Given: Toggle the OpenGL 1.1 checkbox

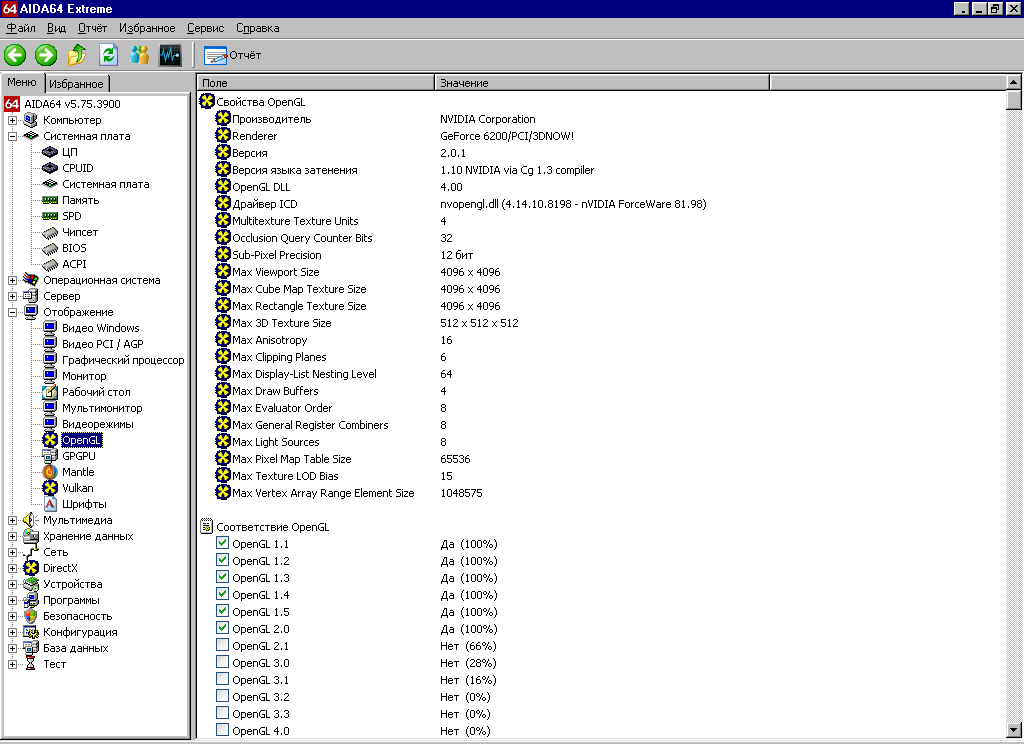Looking at the screenshot, I should point(222,543).
